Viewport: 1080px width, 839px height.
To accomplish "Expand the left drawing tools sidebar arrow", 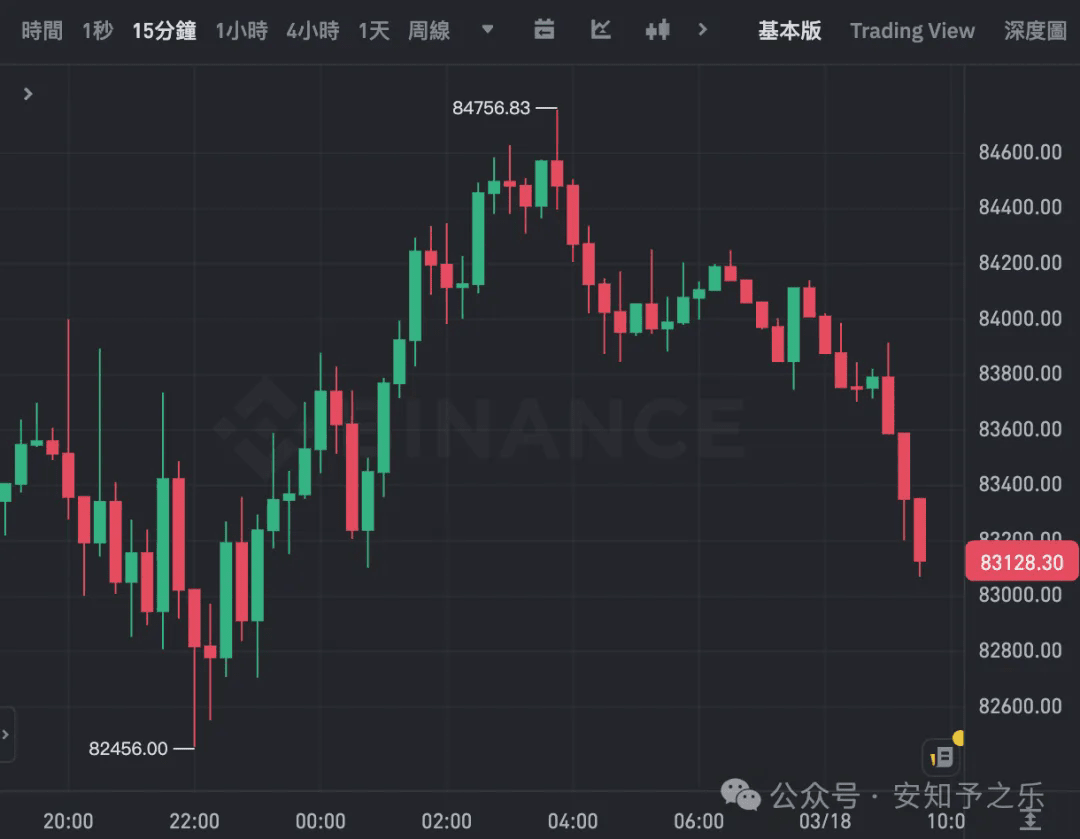I will coord(27,94).
